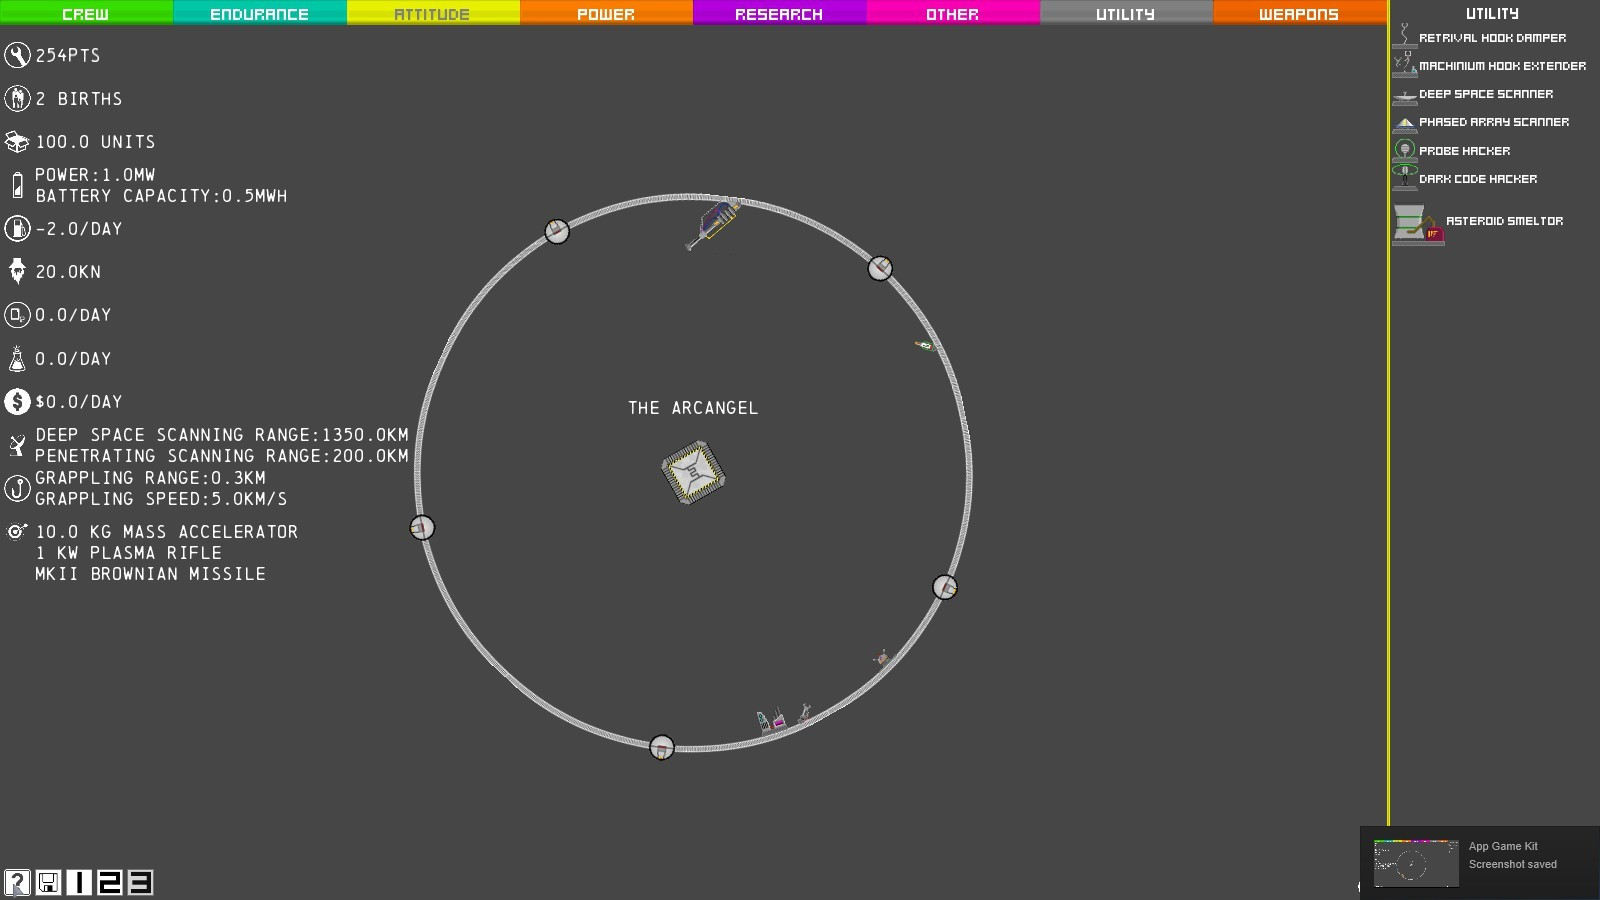Screen dimensions: 1600x900
Task: Click the cargo units box icon
Action: [x=17, y=142]
